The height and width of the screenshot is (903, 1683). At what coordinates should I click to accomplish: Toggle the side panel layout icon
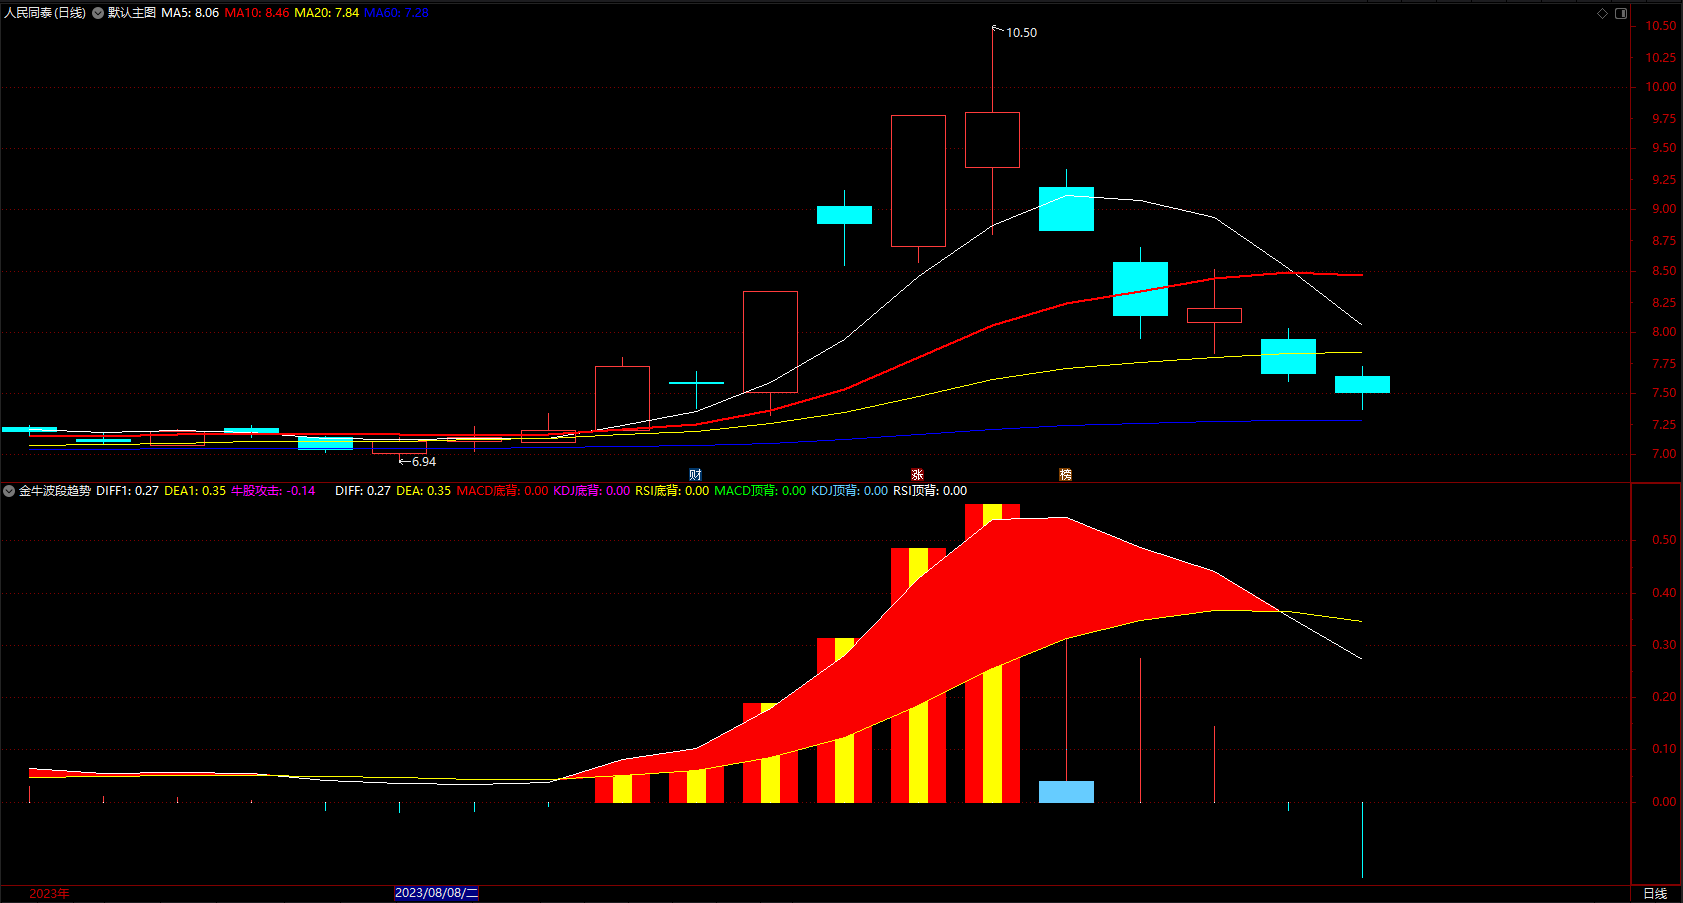(1621, 13)
